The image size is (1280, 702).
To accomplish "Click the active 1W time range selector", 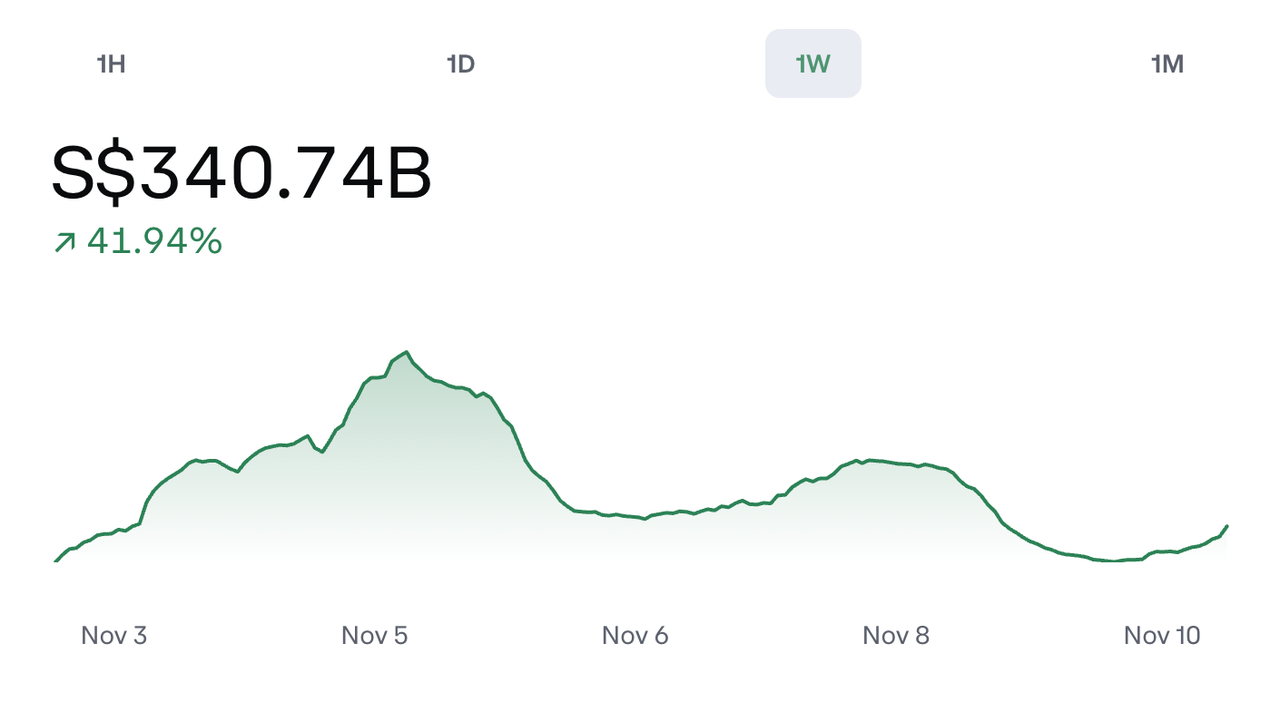I will click(812, 63).
